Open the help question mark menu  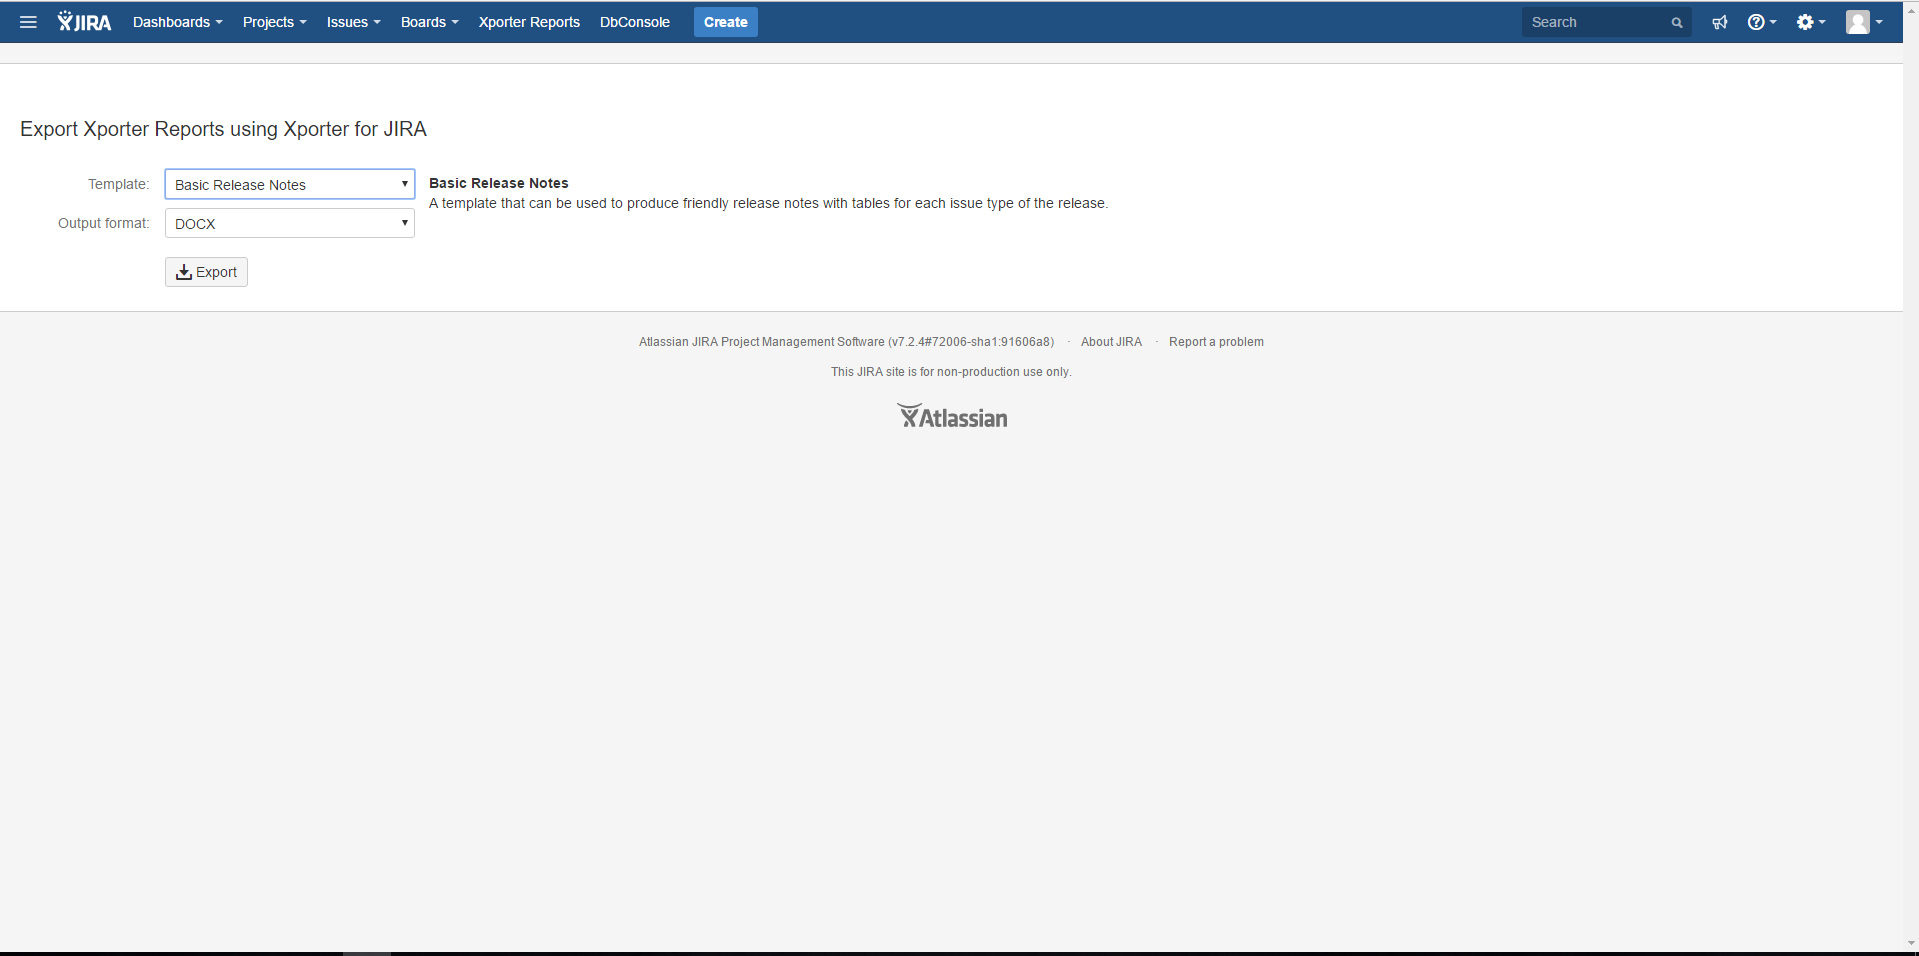[x=1761, y=22]
